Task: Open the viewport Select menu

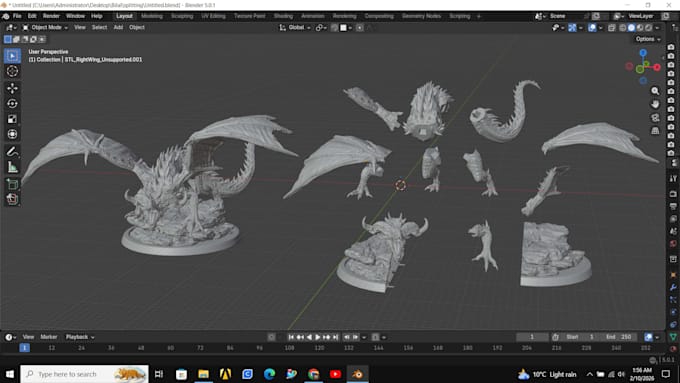Action: coord(99,27)
